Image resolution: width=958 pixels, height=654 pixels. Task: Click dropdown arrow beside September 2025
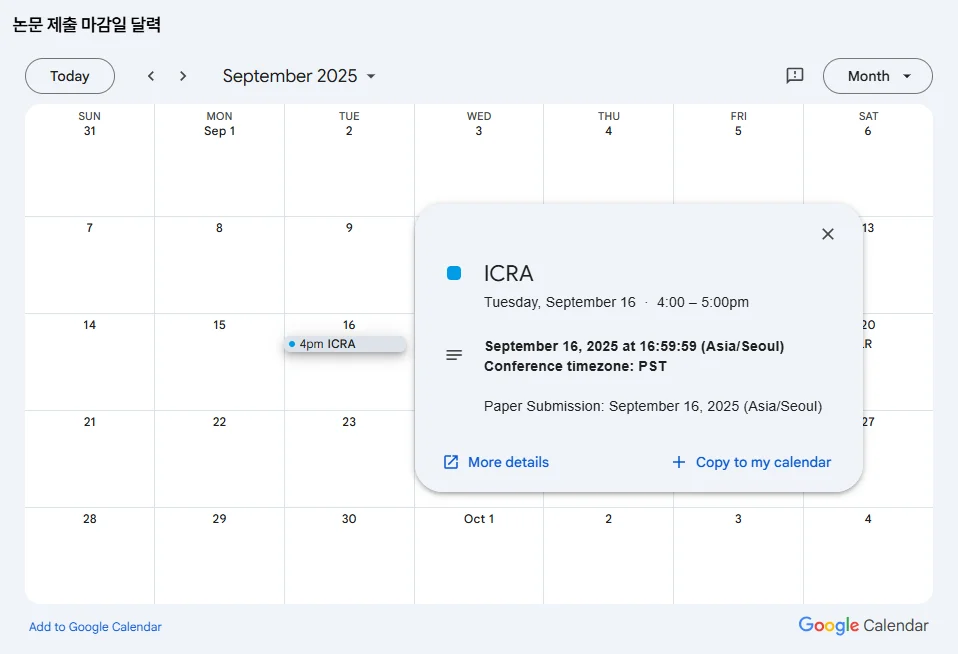371,76
